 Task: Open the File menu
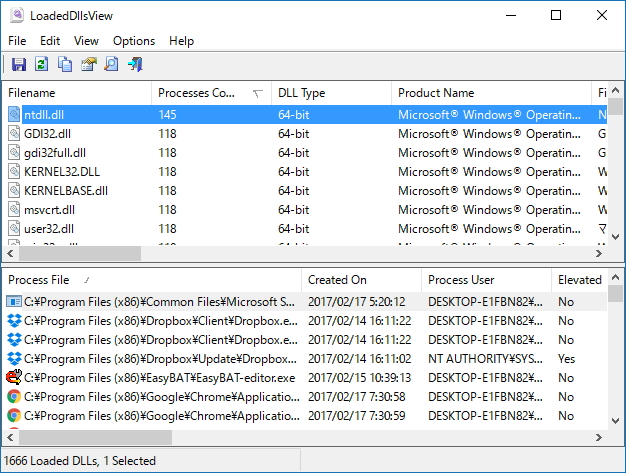[x=17, y=41]
